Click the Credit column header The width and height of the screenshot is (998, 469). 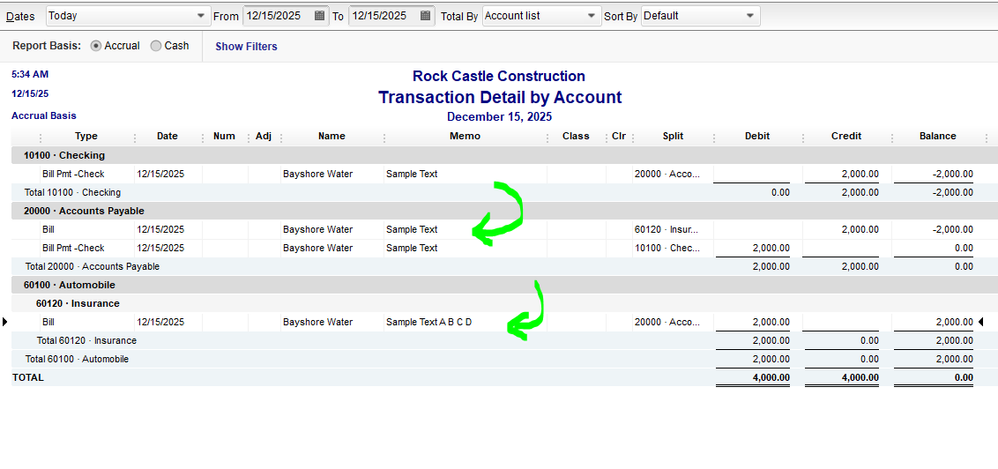point(847,136)
